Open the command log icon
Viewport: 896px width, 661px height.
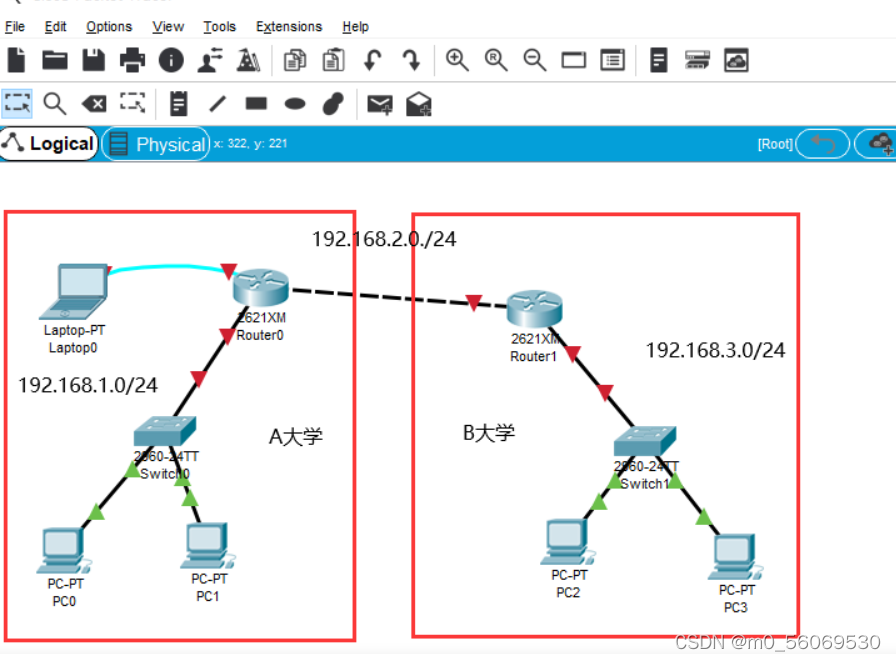(659, 60)
